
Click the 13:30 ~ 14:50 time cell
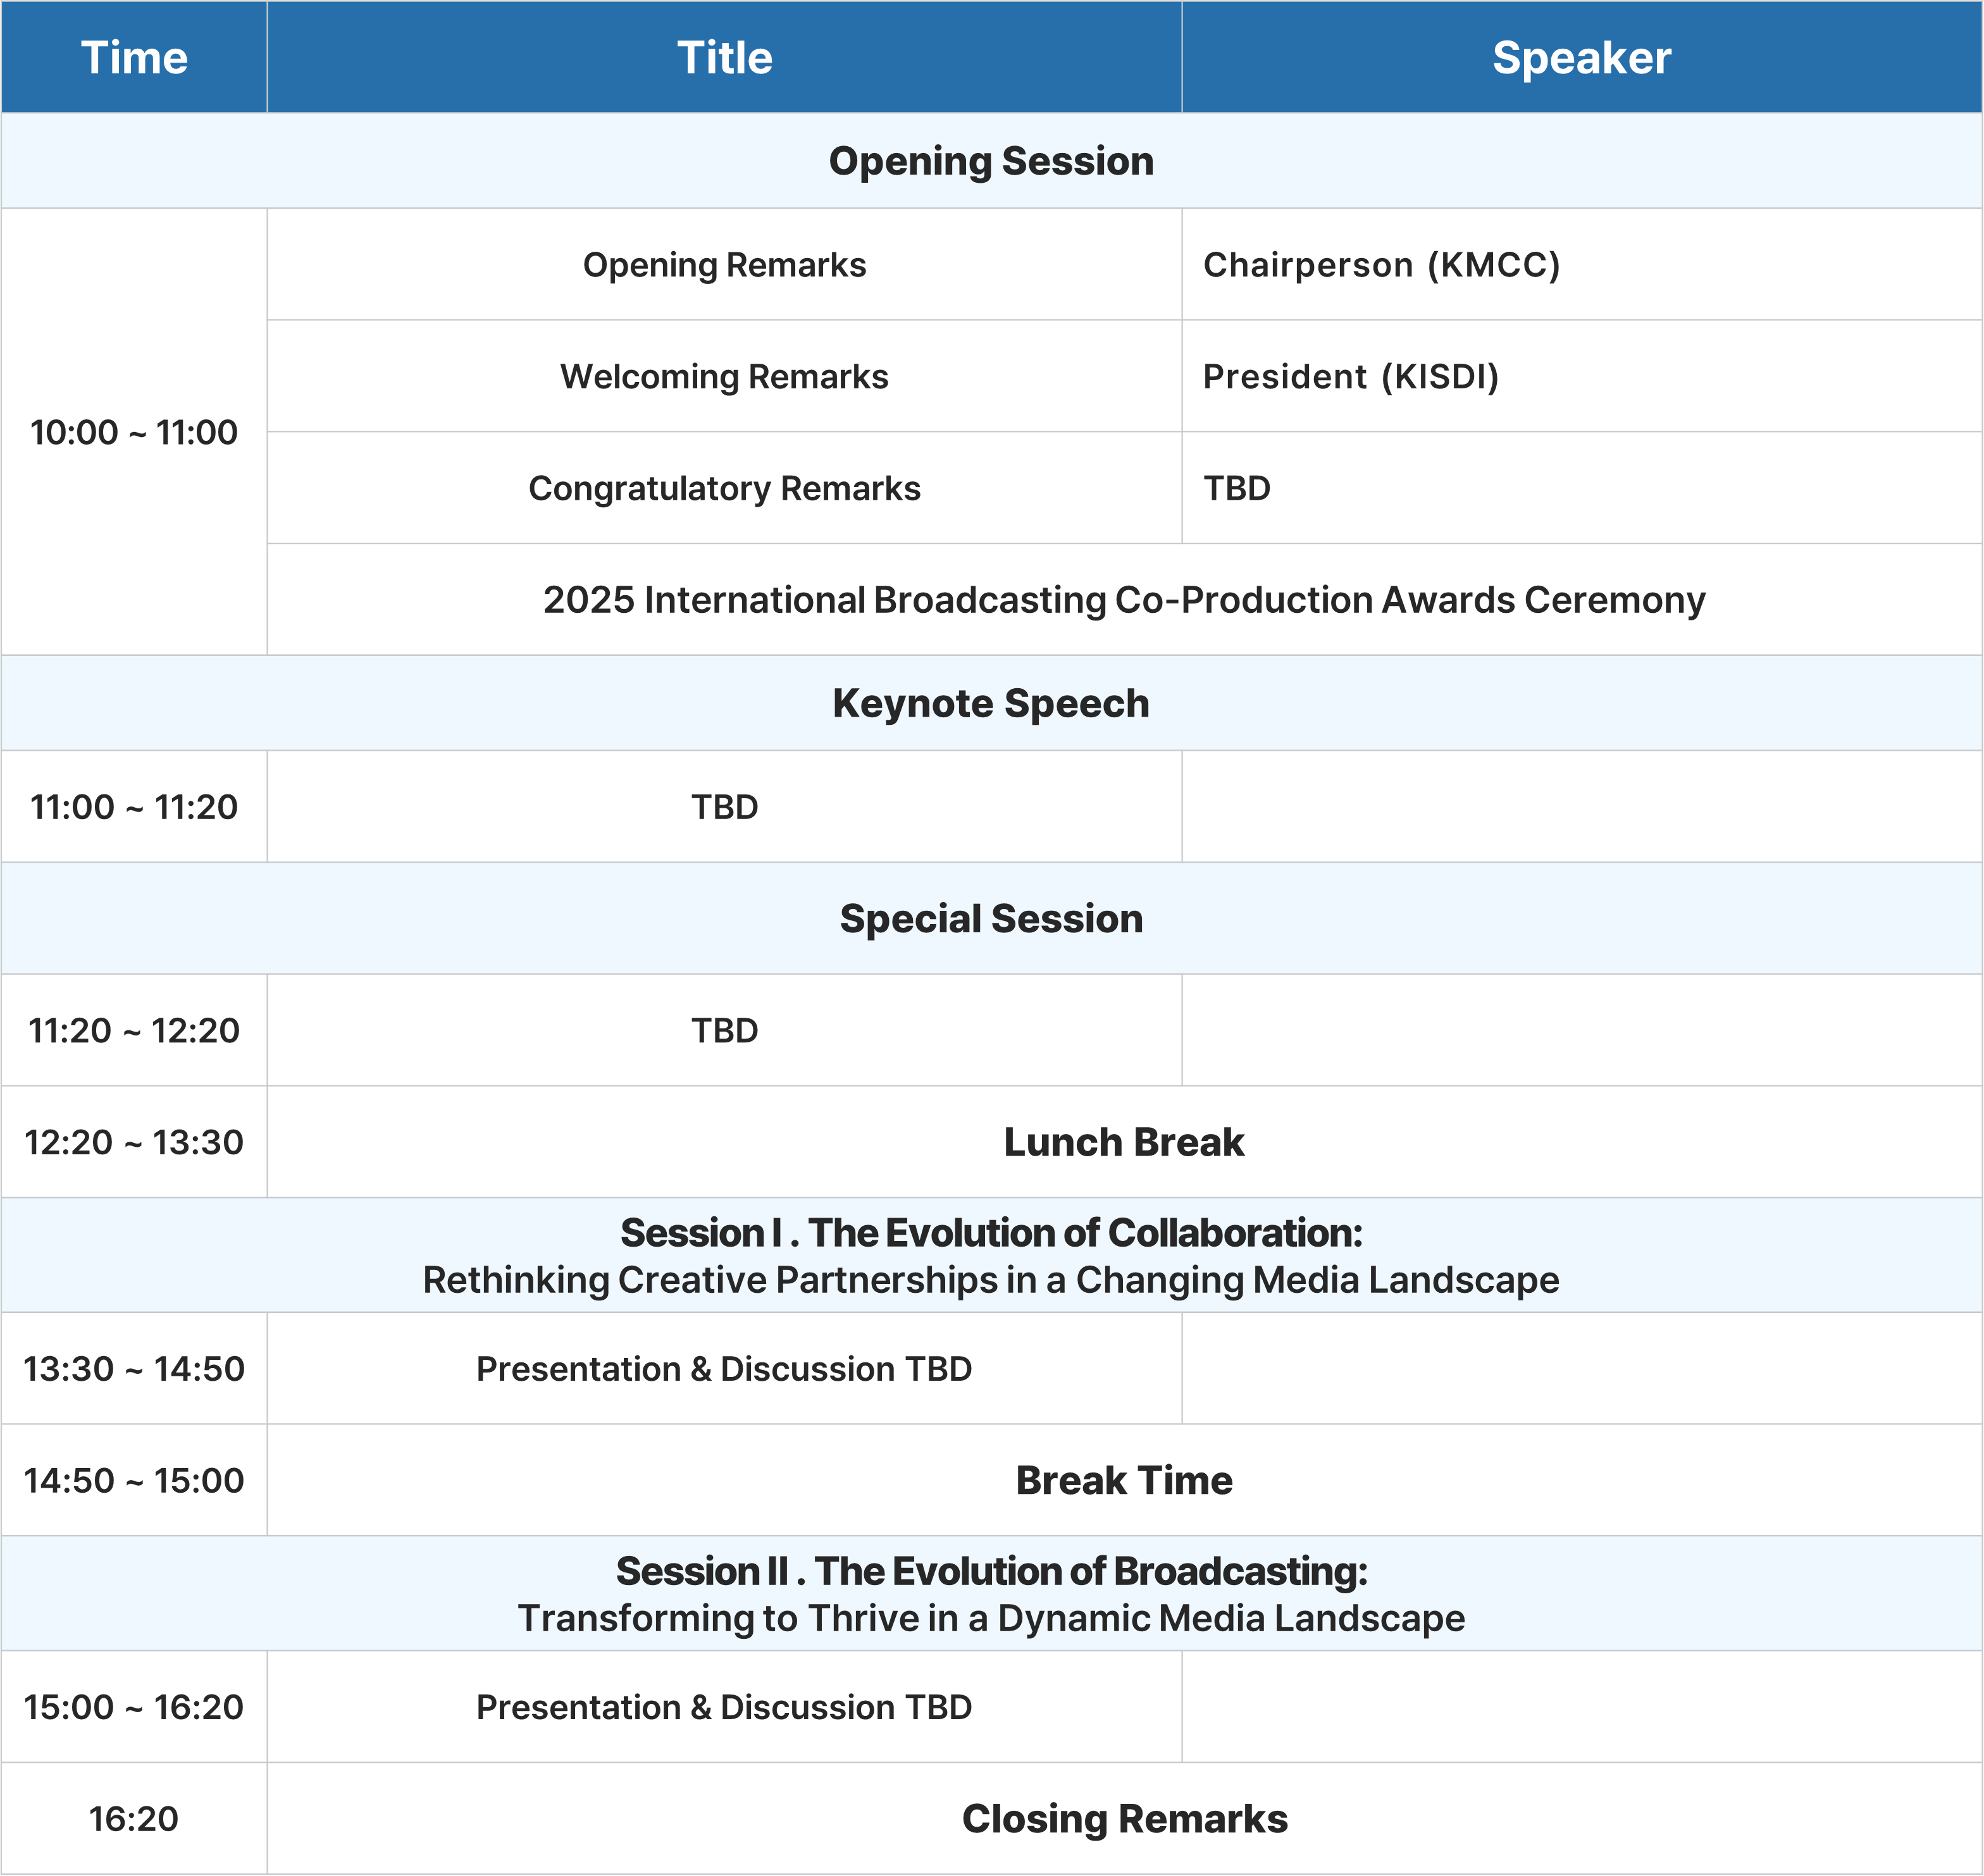pyautogui.click(x=134, y=1369)
